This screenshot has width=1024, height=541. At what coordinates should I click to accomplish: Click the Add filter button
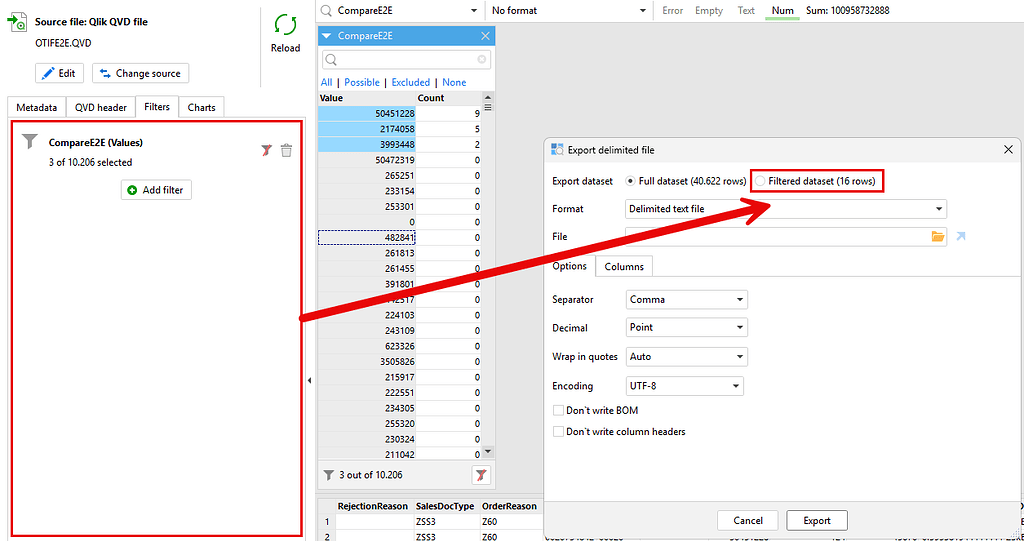(x=156, y=190)
